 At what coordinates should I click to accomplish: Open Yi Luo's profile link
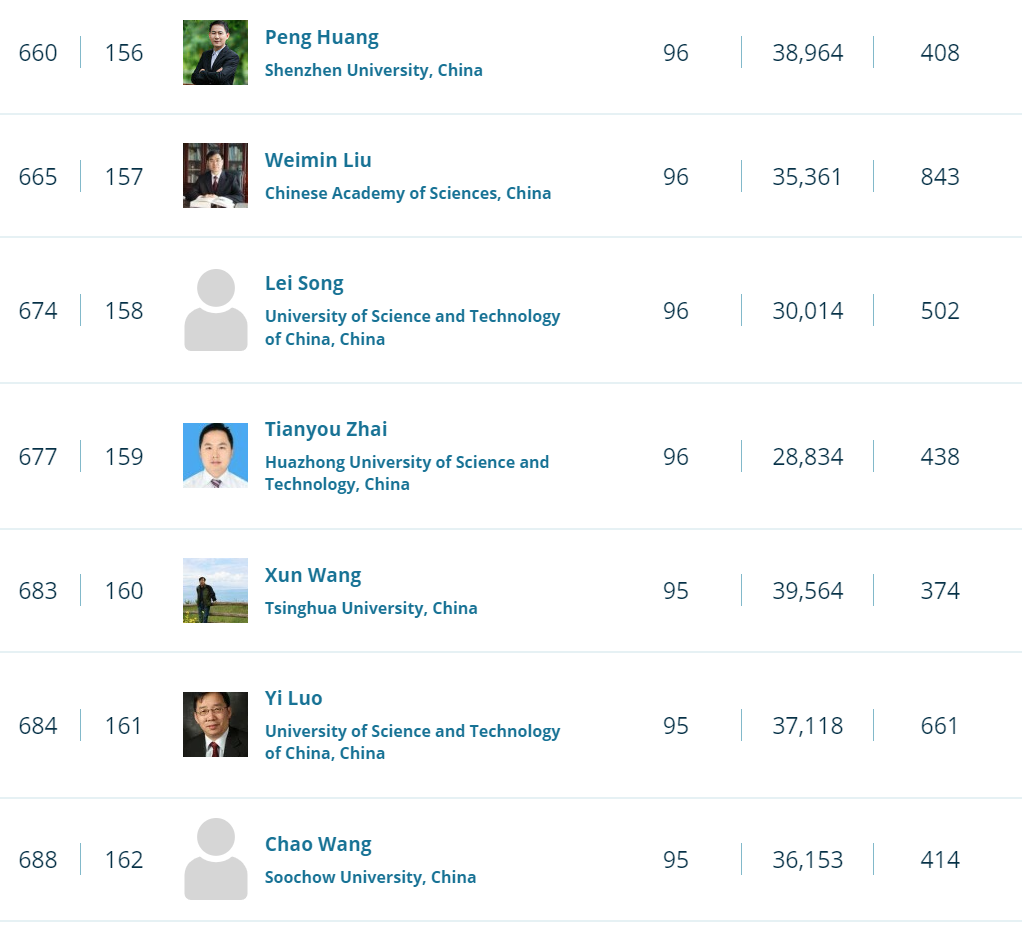pos(293,698)
